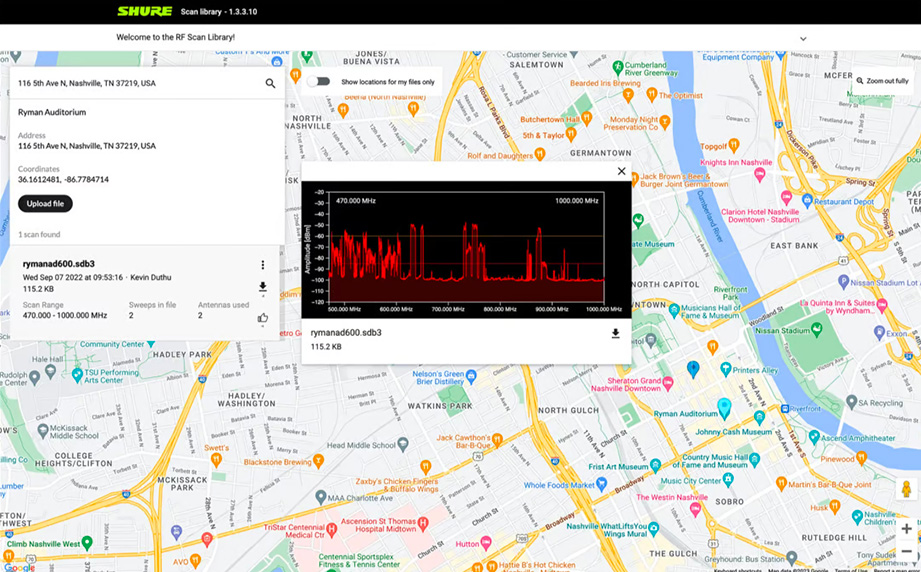
Task: Click the Blackstone Brewing restaurant marker
Action: point(318,460)
